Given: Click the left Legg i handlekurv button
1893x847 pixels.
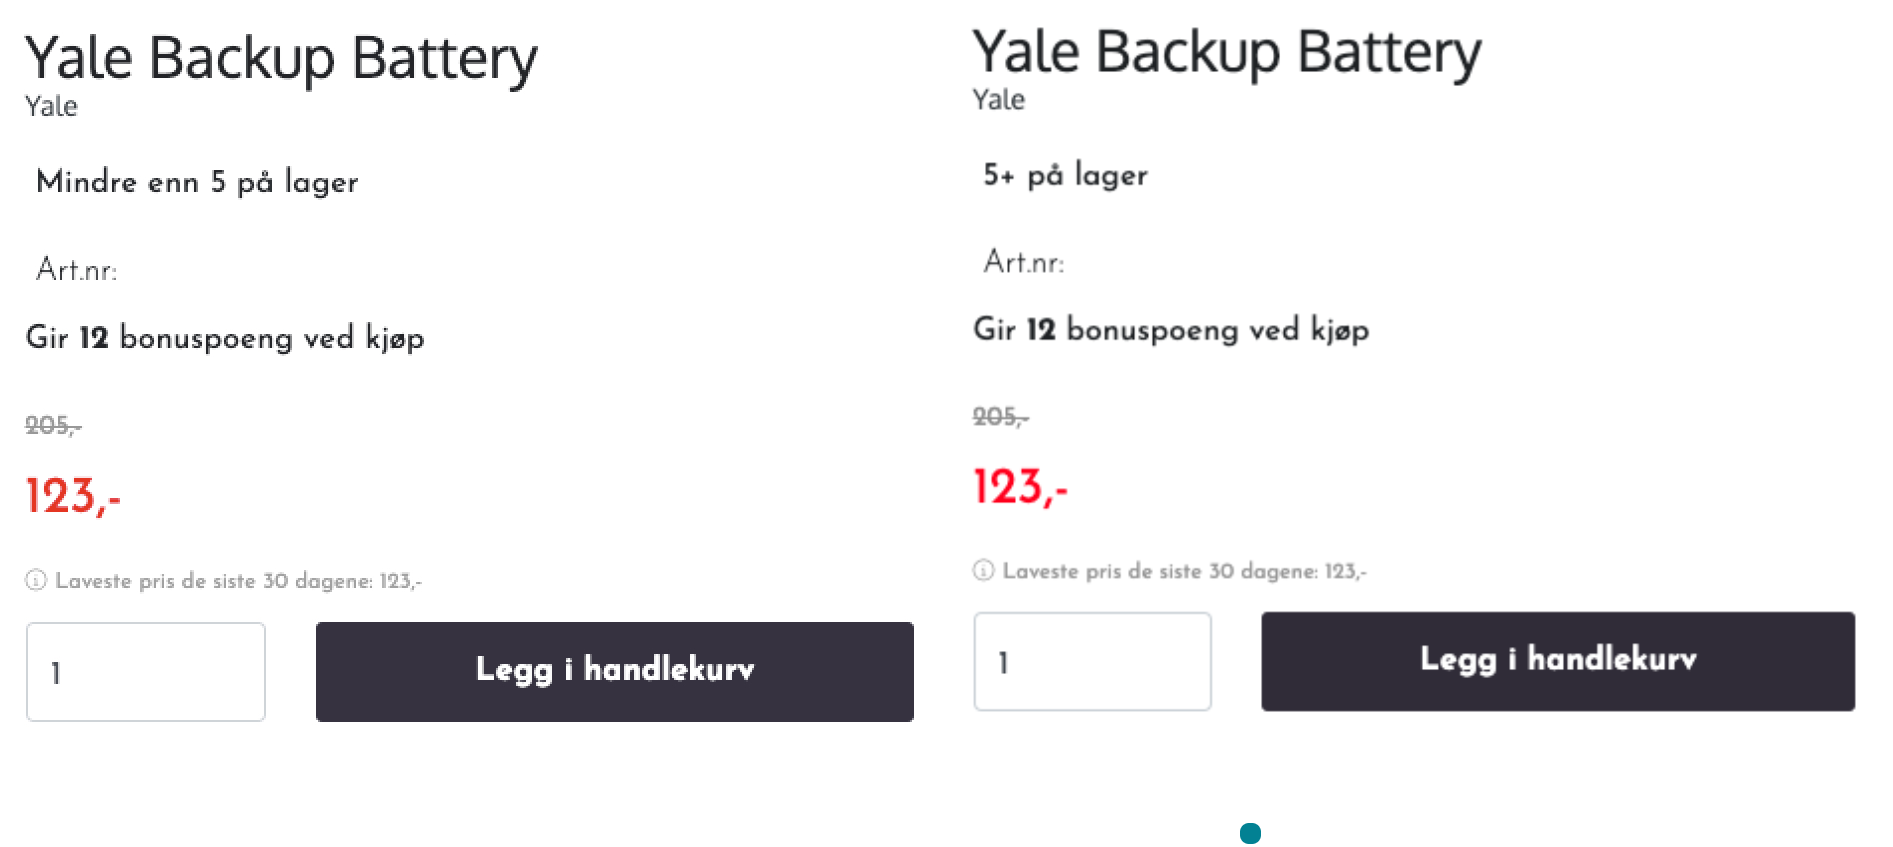Looking at the screenshot, I should point(614,671).
